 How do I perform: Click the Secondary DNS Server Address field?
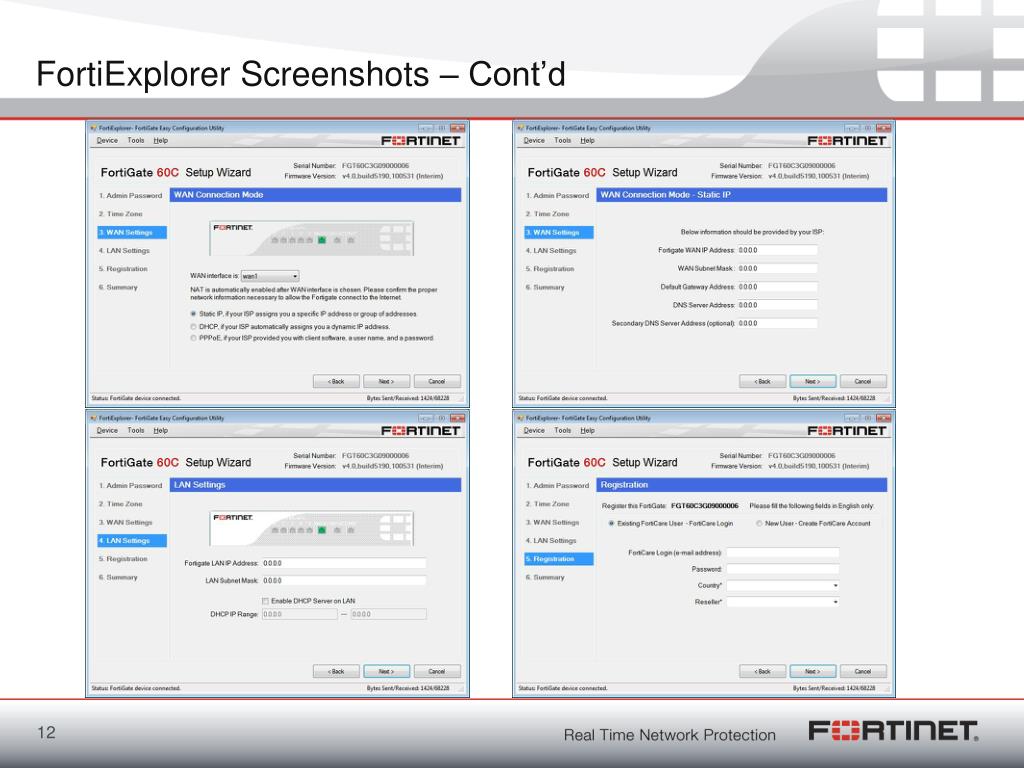[x=777, y=323]
